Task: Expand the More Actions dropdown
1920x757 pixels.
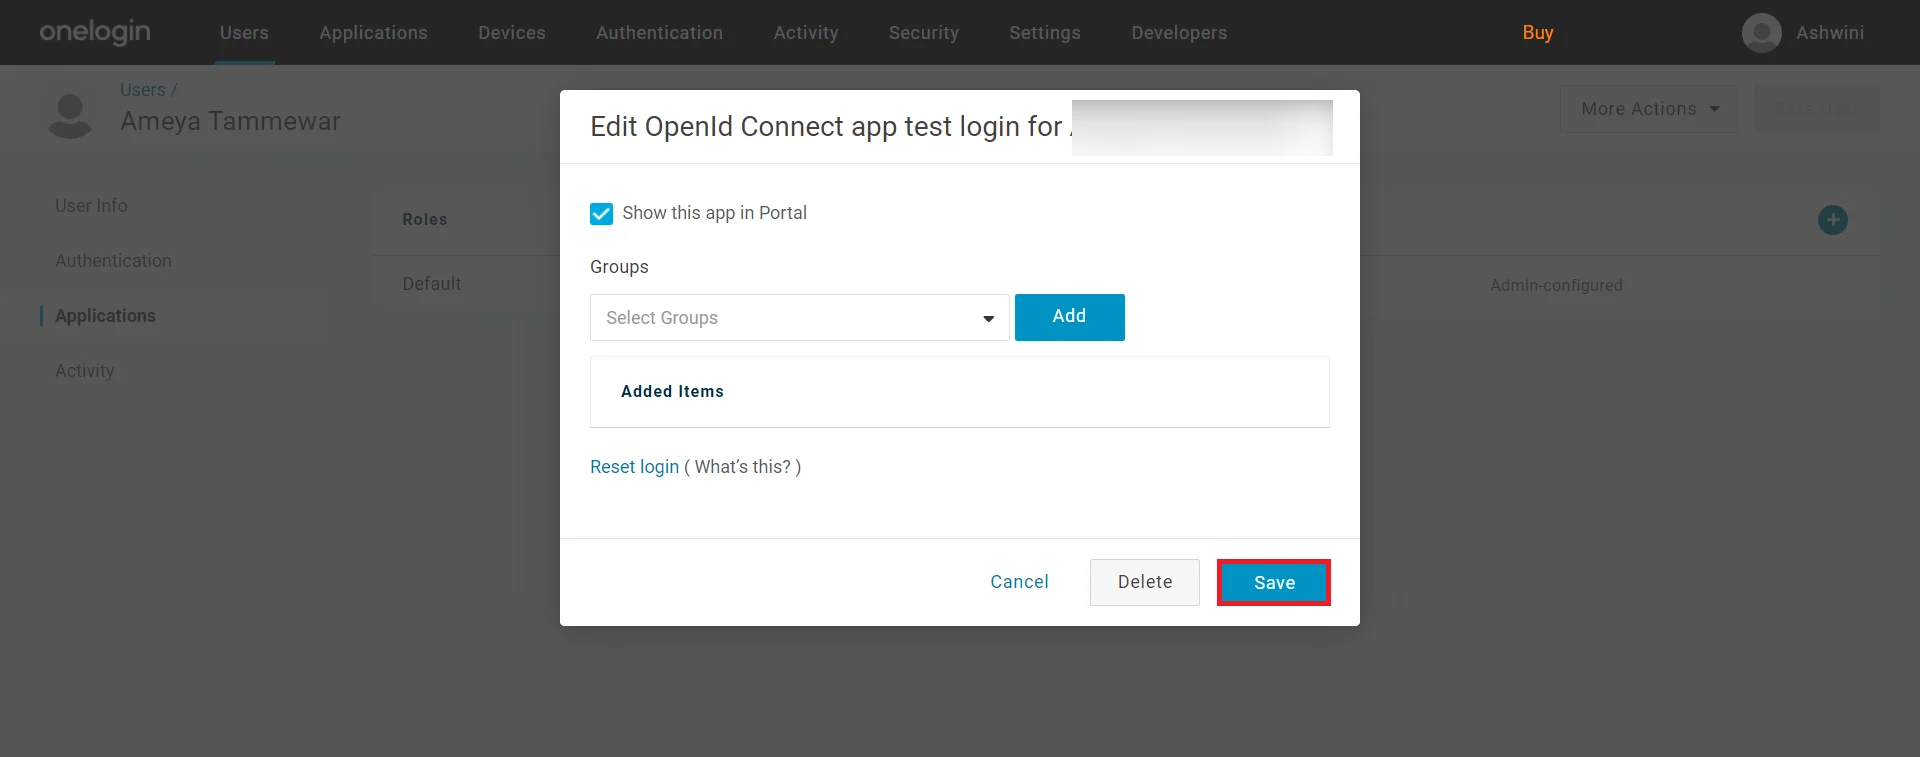Action: [1648, 109]
